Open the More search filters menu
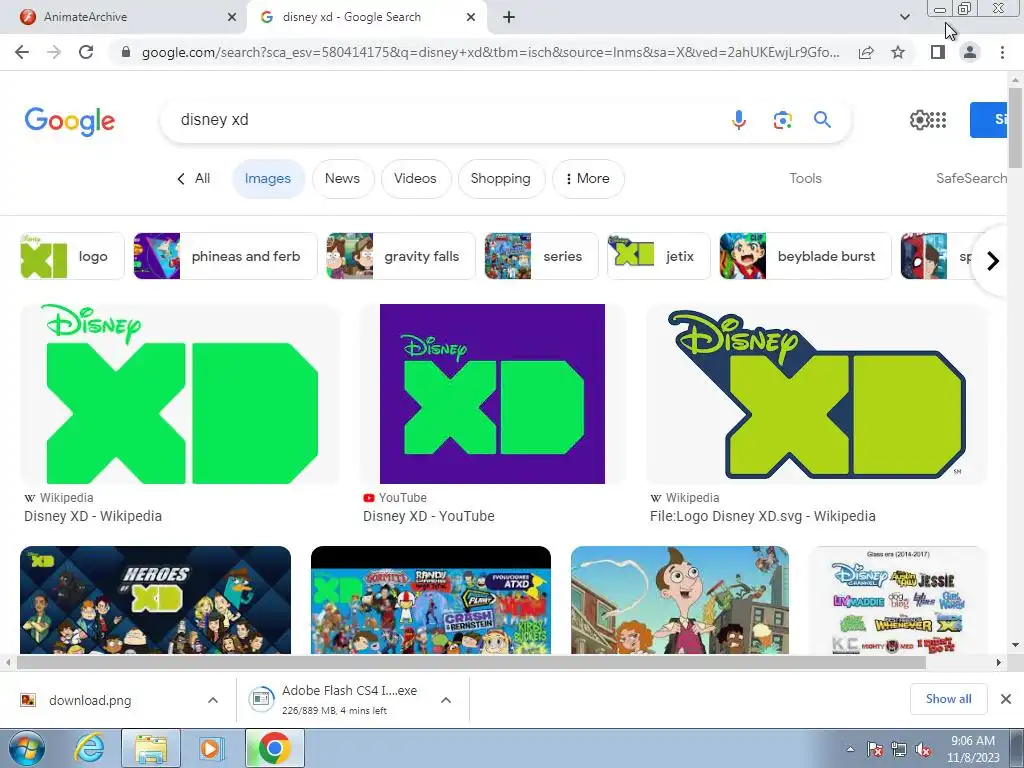This screenshot has height=768, width=1024. coord(588,178)
